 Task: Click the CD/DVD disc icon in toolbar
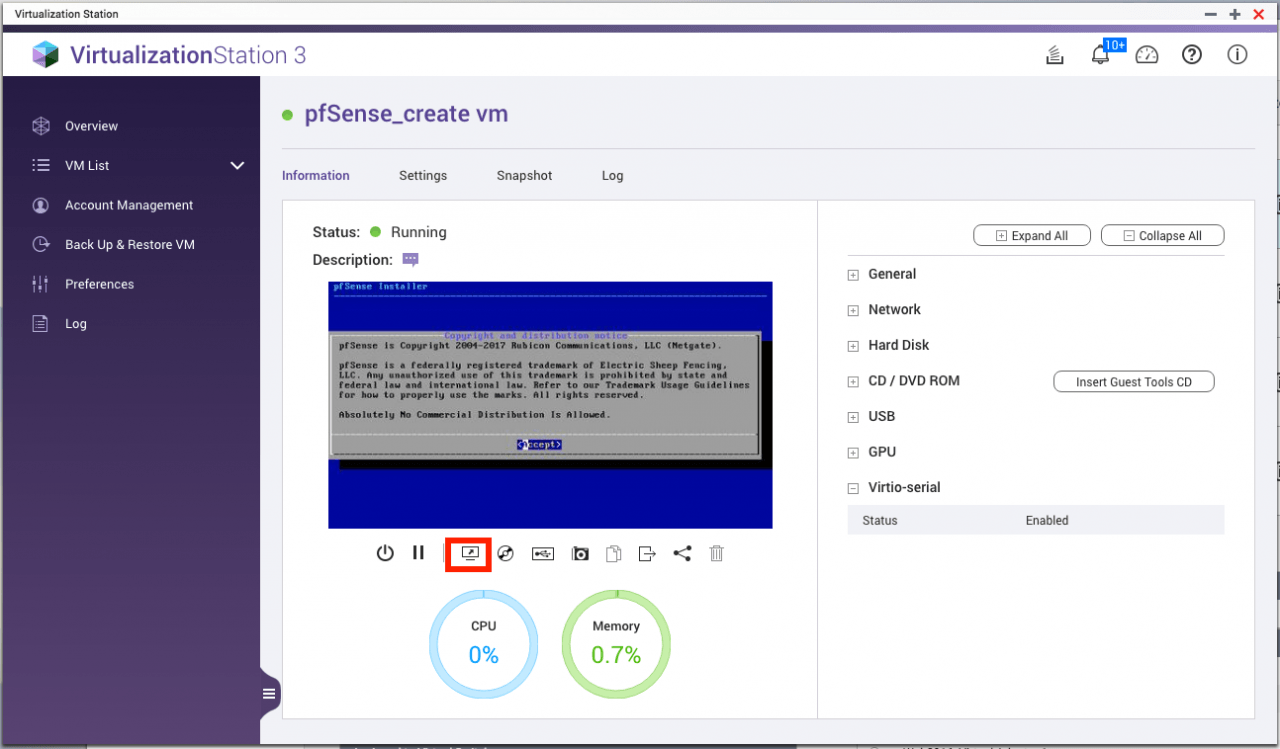pos(506,553)
